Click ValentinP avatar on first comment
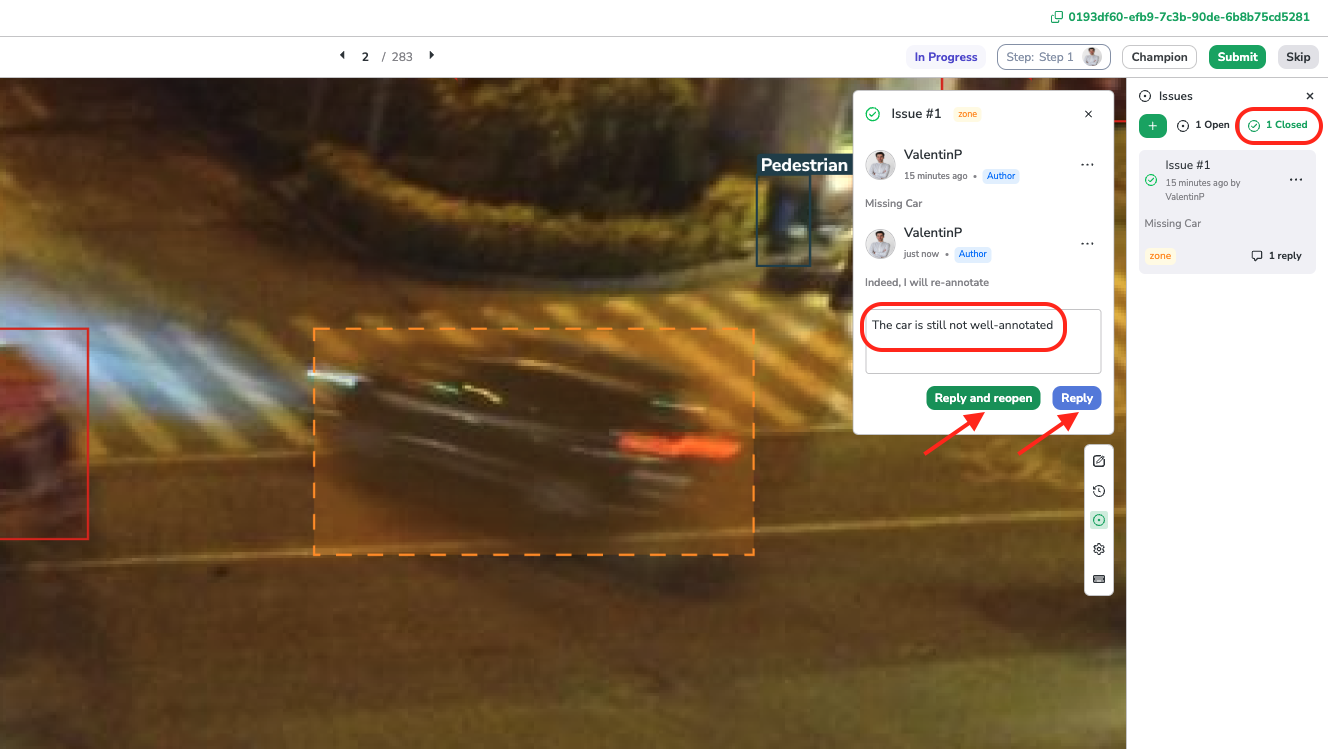The height and width of the screenshot is (749, 1328). [881, 165]
